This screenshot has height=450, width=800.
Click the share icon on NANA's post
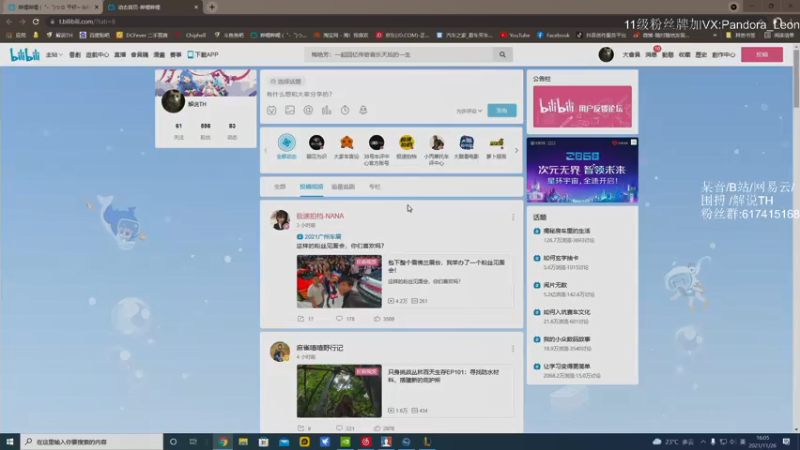301,319
